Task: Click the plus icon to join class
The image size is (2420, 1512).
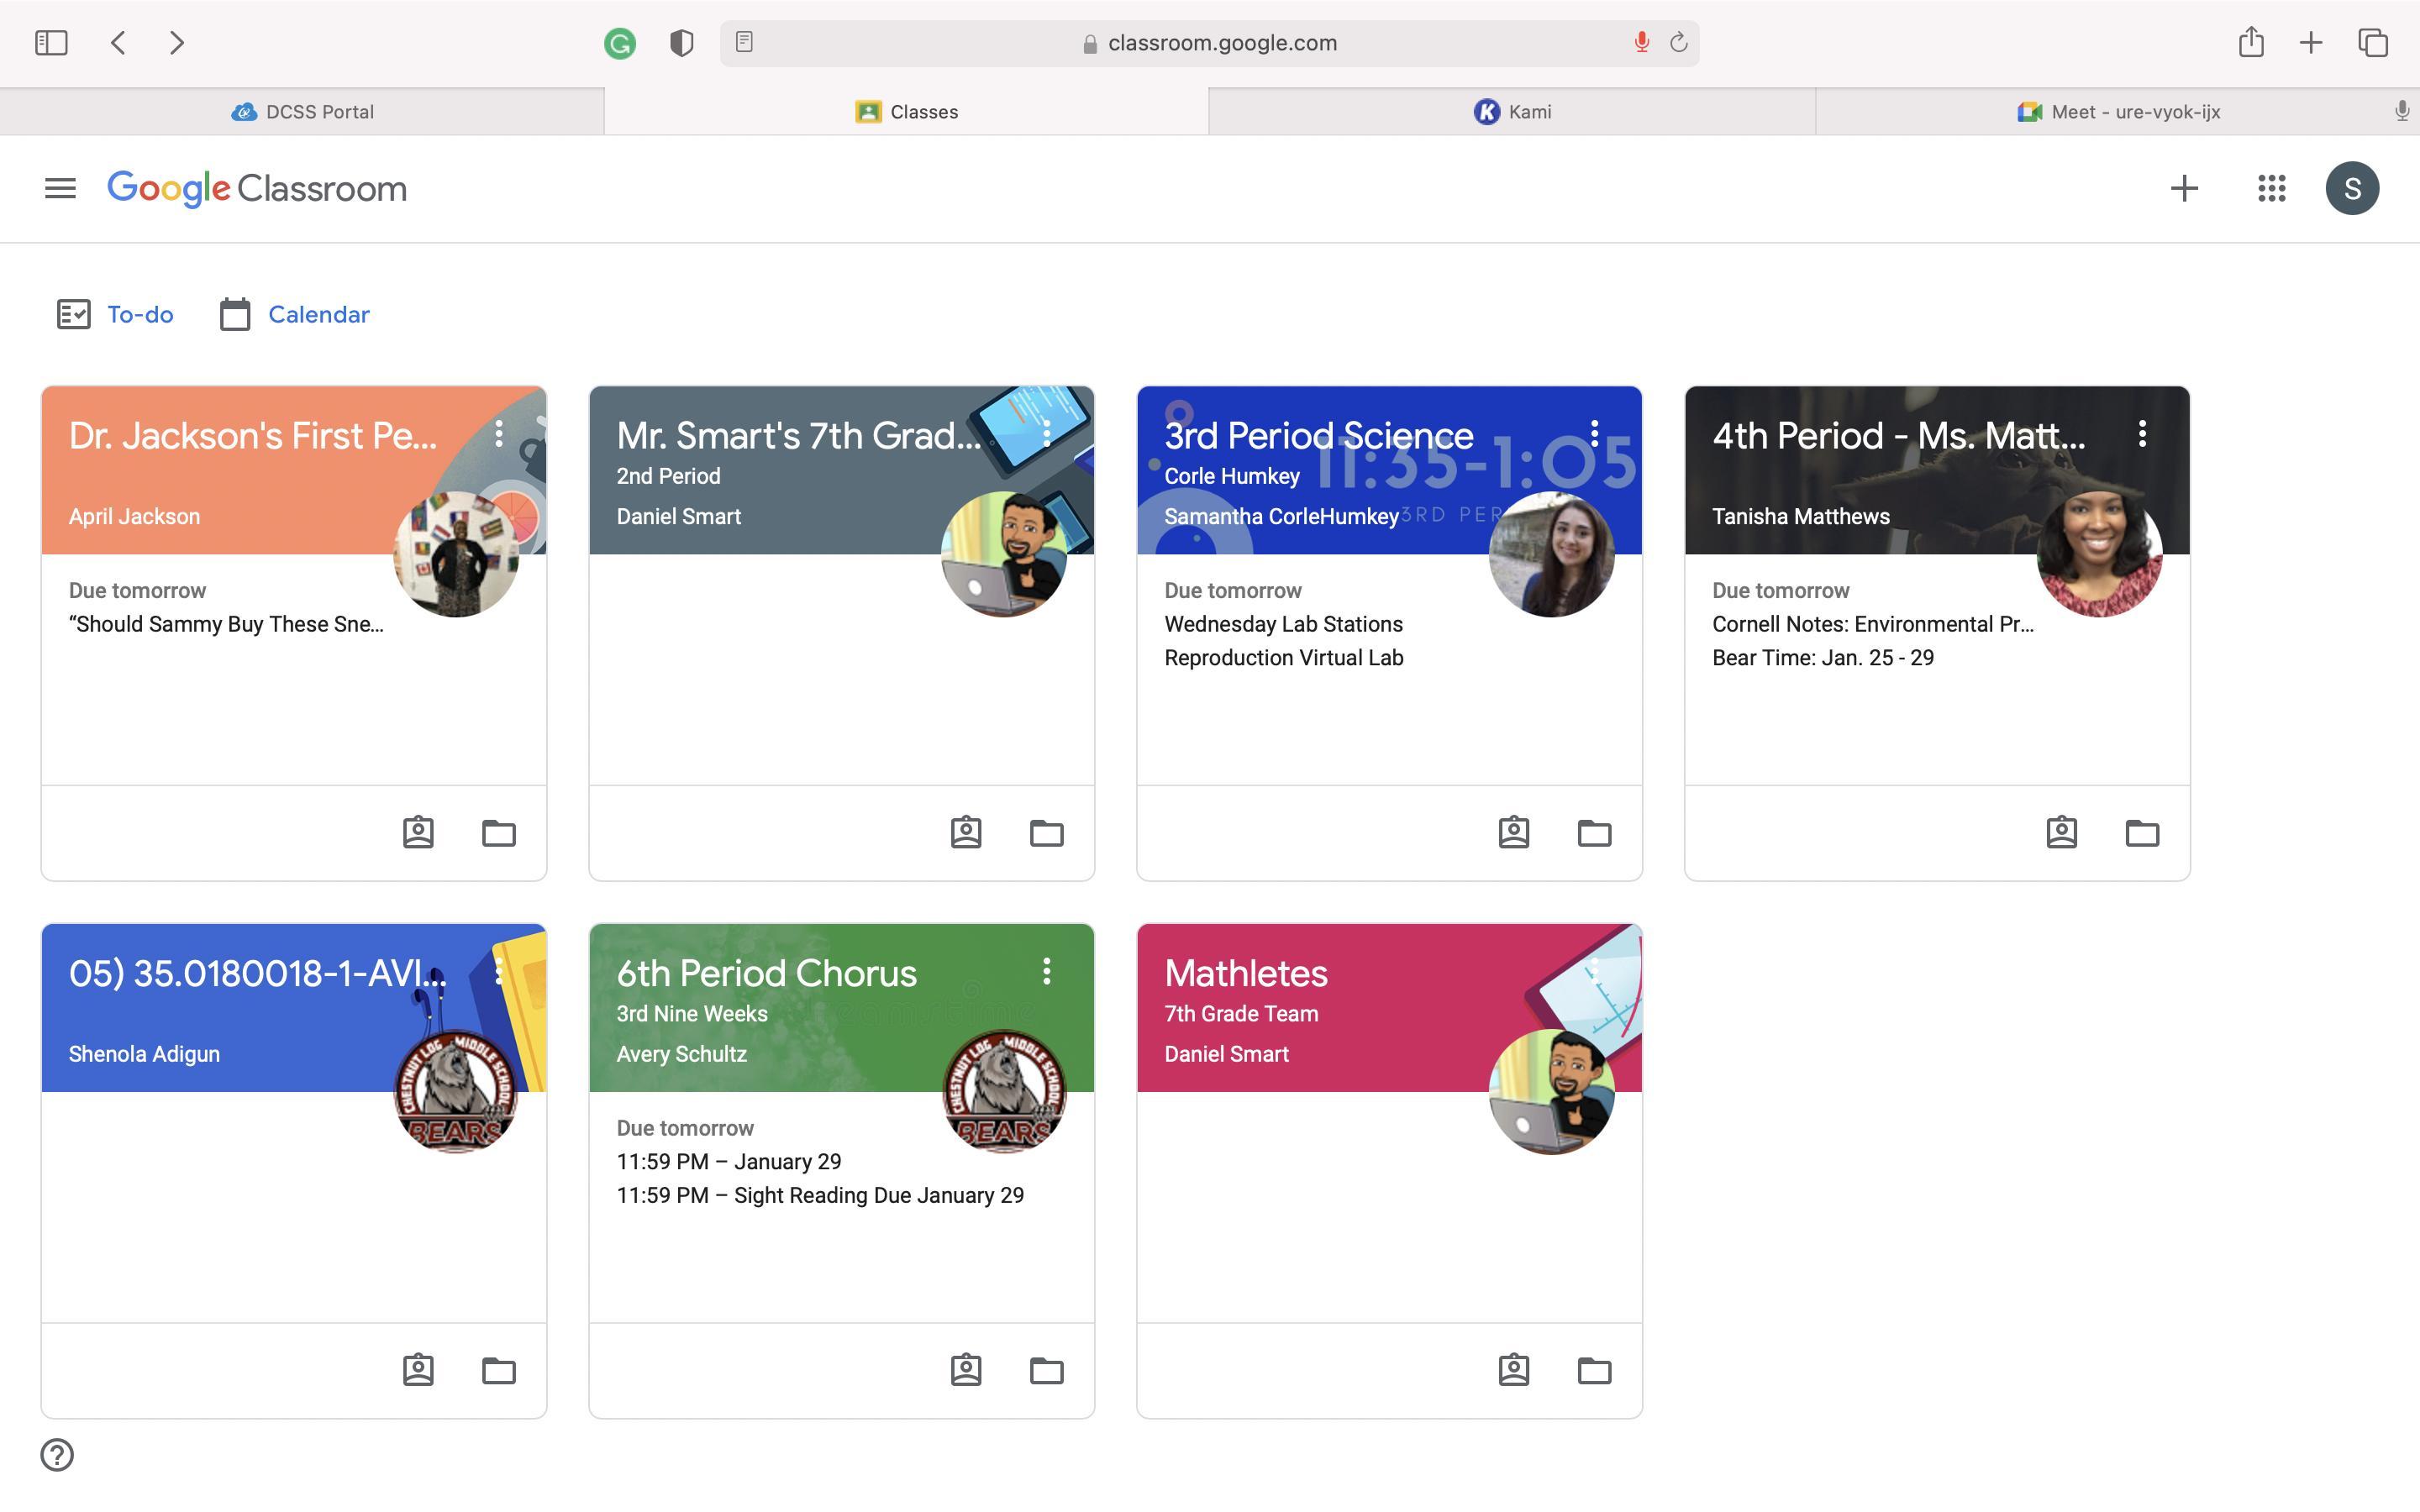Action: tap(2184, 188)
